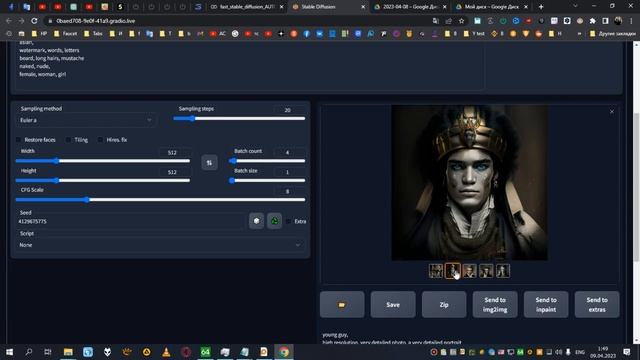
Task: Open the output folder with the folder icon button
Action: [x=342, y=304]
